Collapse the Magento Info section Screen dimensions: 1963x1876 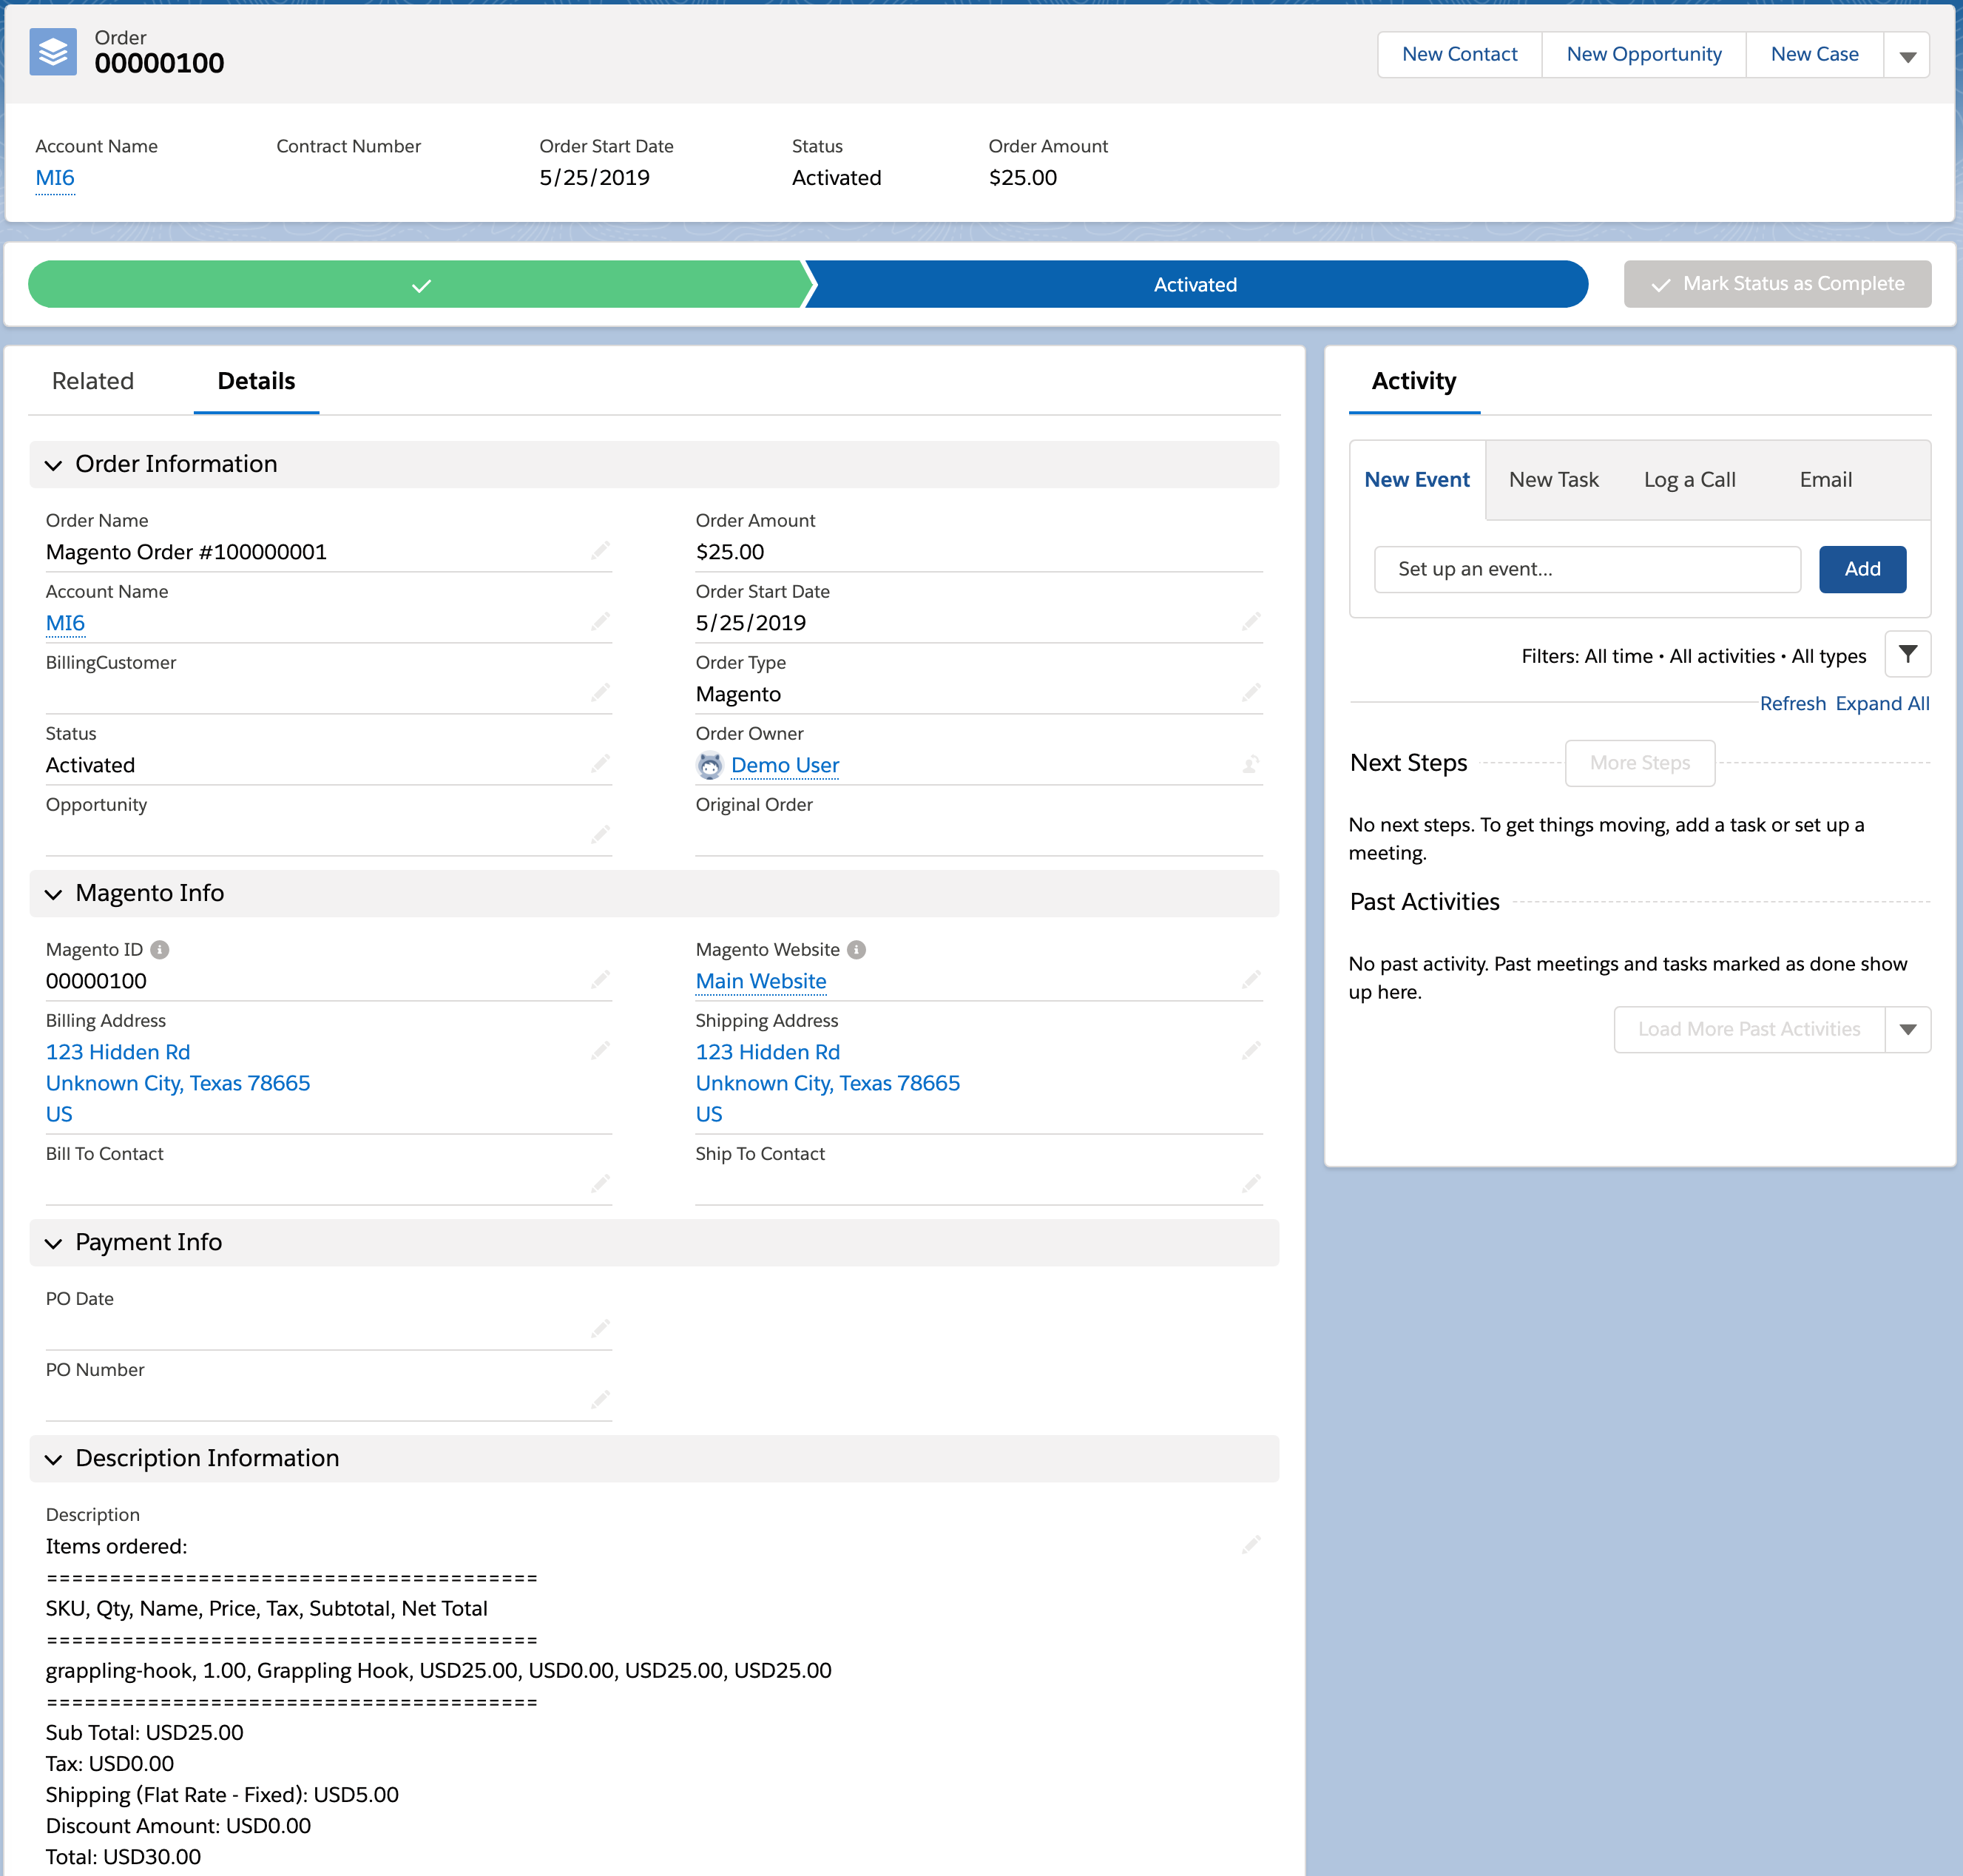(x=54, y=894)
